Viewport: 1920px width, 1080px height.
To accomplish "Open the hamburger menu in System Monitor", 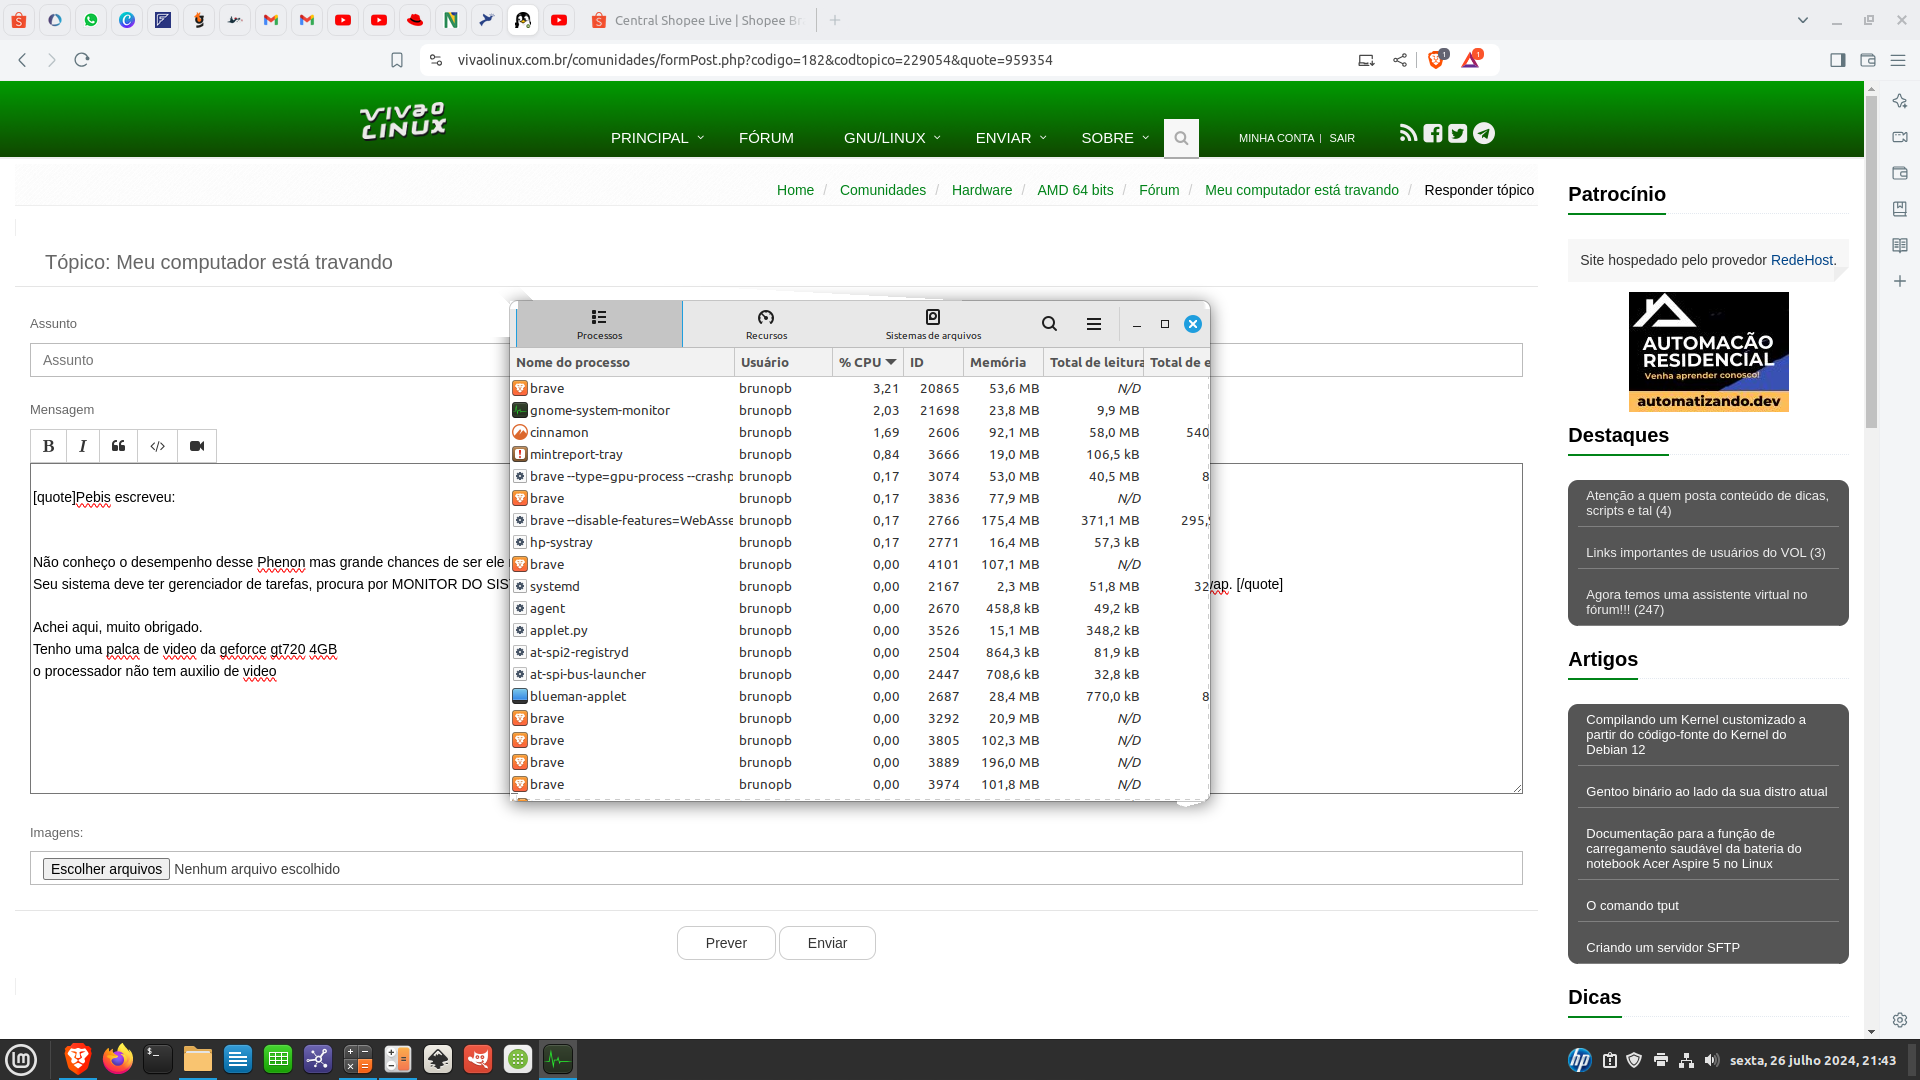I will 1094,324.
